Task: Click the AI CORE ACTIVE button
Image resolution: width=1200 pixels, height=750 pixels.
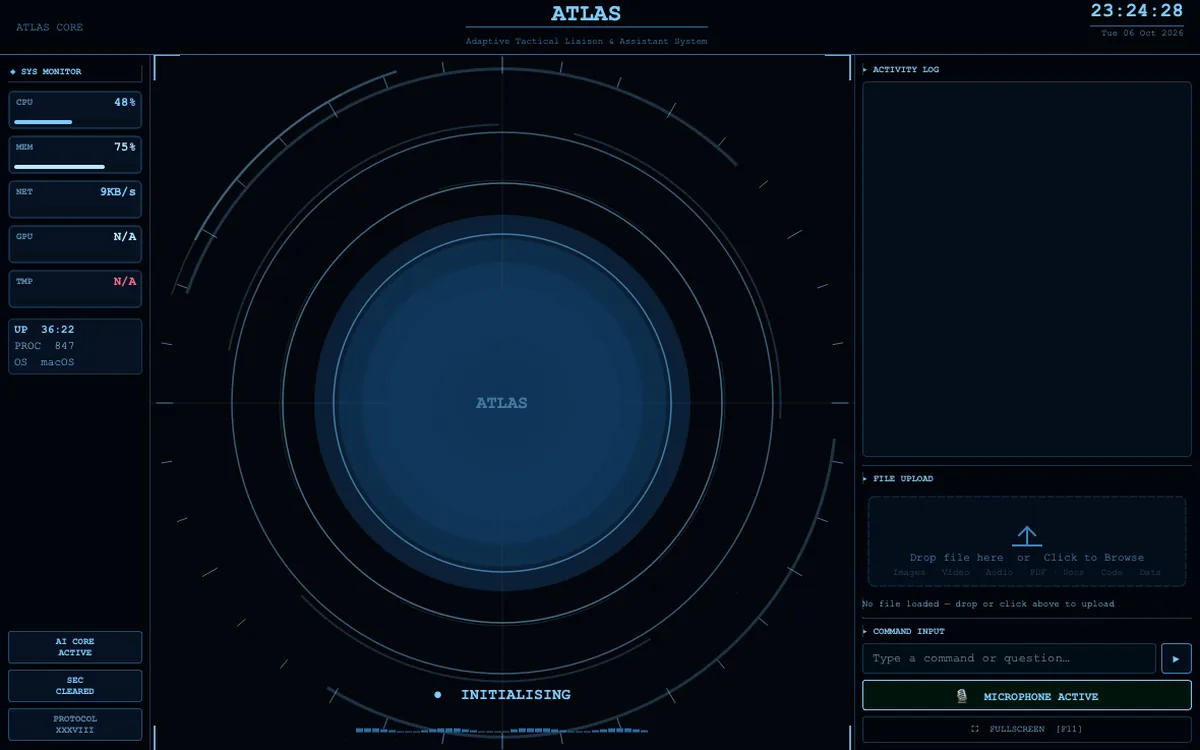Action: tap(75, 647)
